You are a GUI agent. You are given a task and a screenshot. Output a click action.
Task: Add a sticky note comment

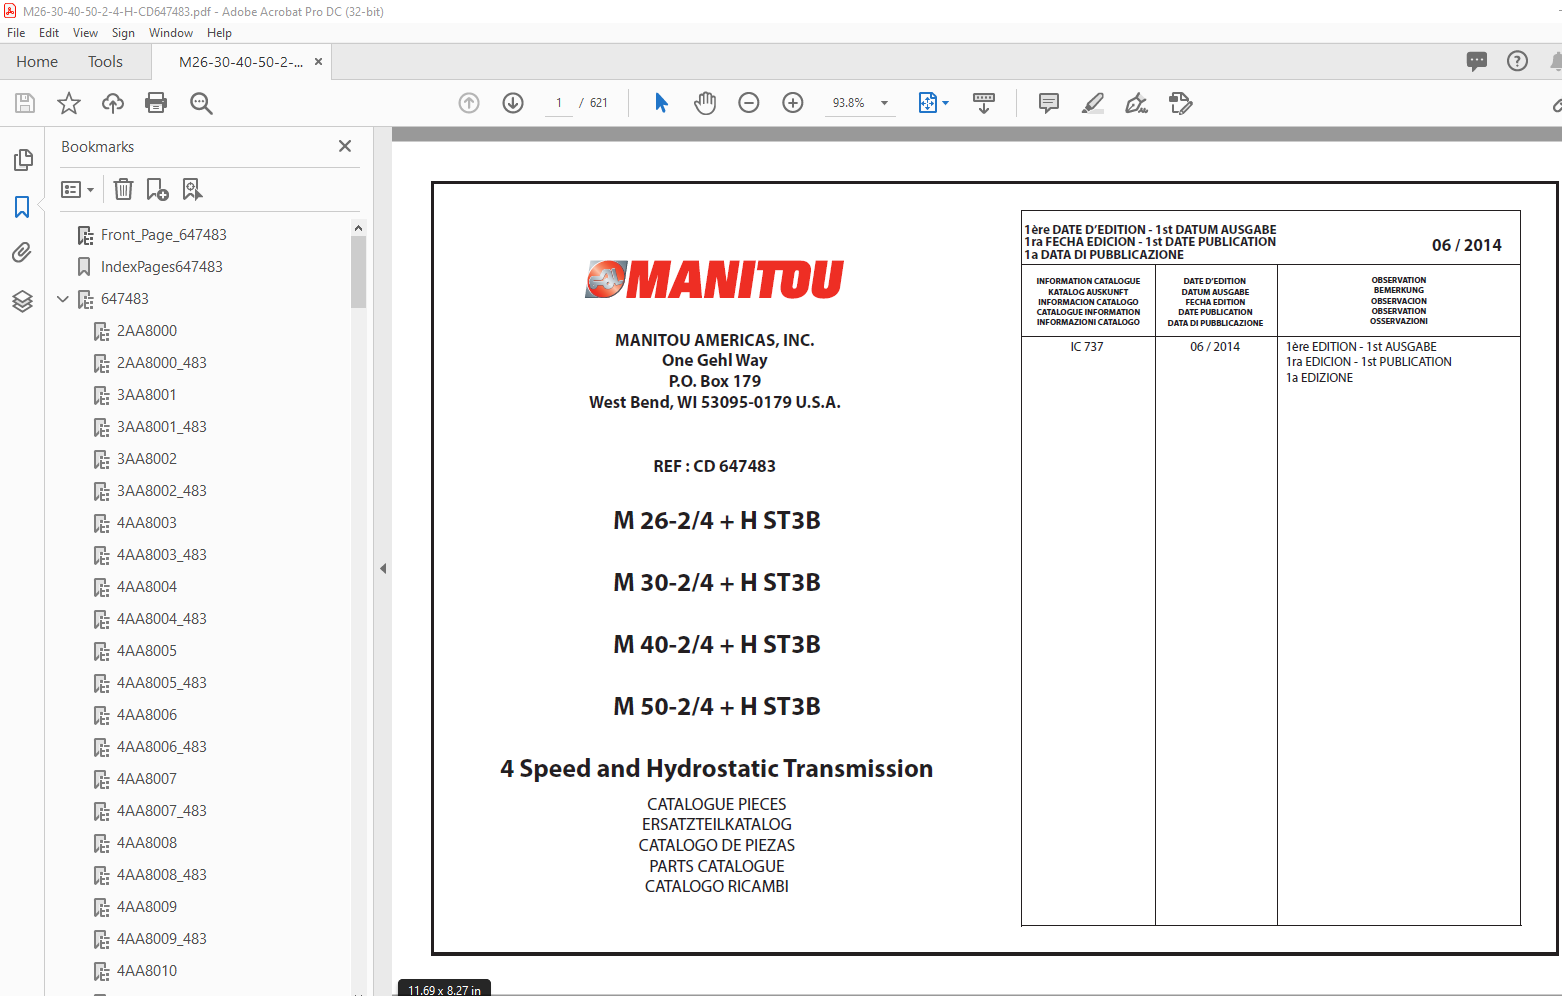(x=1049, y=103)
